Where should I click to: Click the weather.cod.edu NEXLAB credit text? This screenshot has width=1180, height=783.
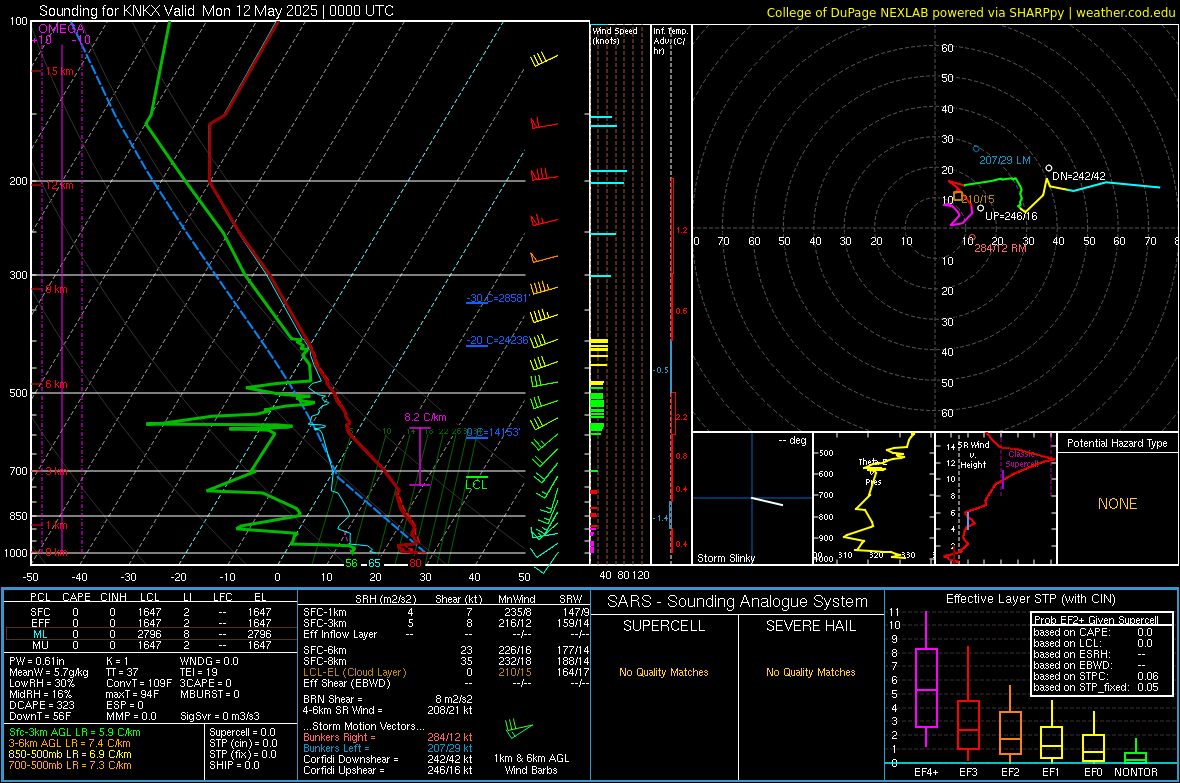[x=971, y=12]
